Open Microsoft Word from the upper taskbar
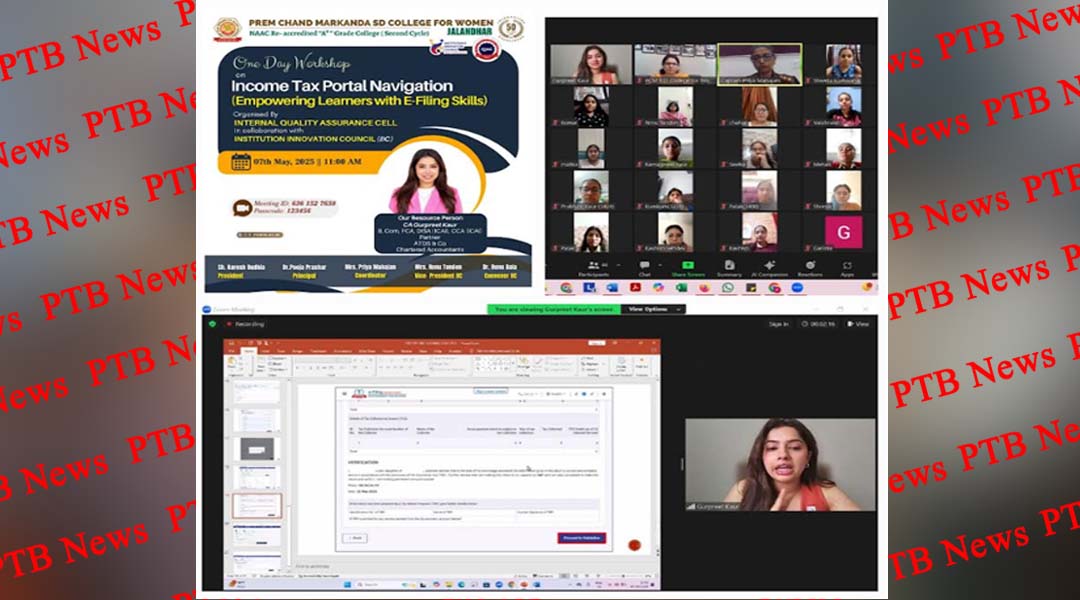 click(612, 287)
